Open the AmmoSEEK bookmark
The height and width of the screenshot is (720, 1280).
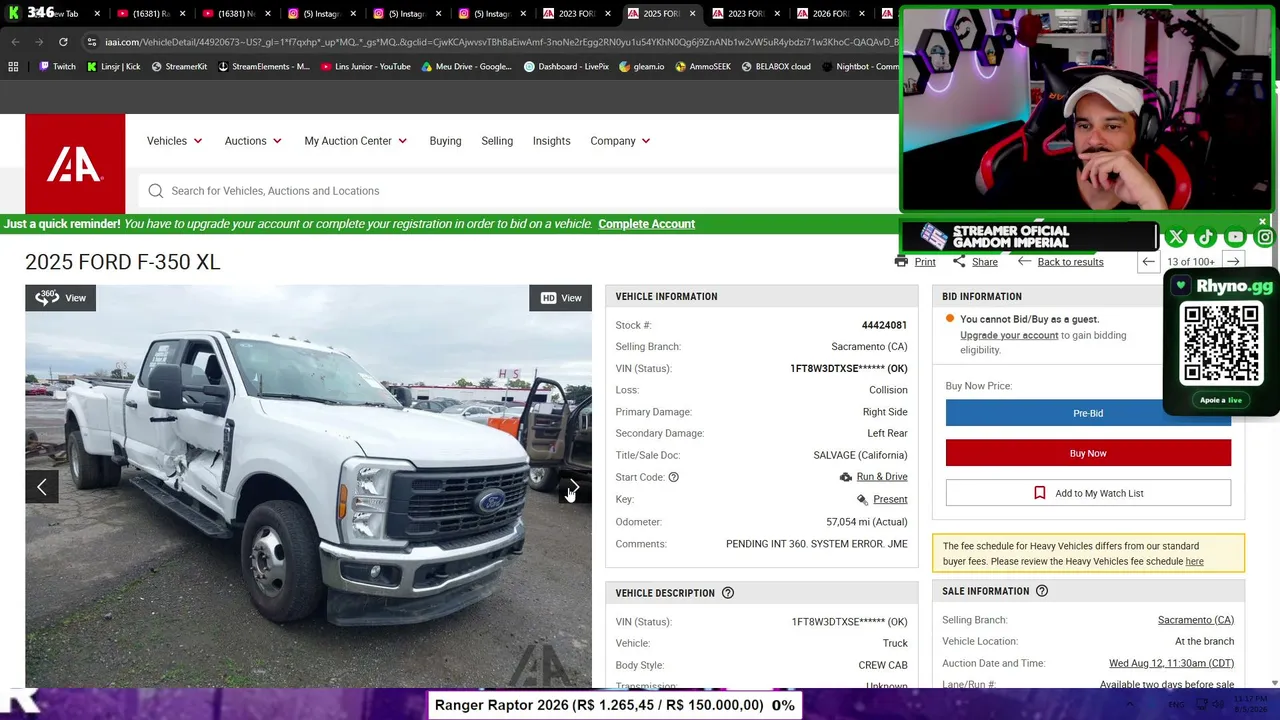click(x=703, y=67)
